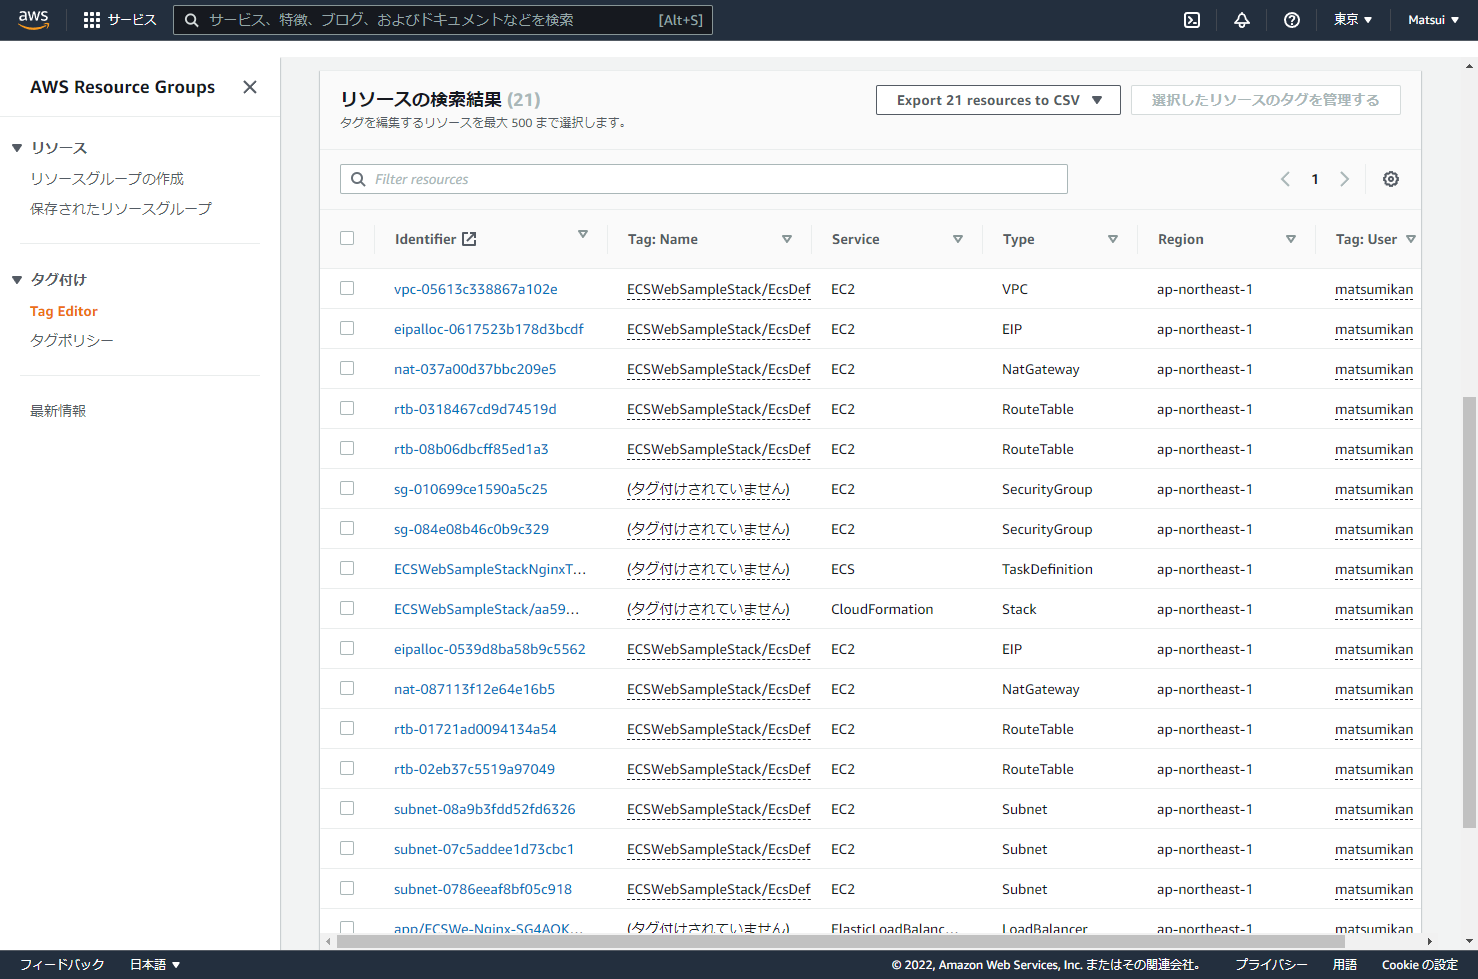Open the 東京 region selector
This screenshot has width=1478, height=979.
pyautogui.click(x=1353, y=20)
